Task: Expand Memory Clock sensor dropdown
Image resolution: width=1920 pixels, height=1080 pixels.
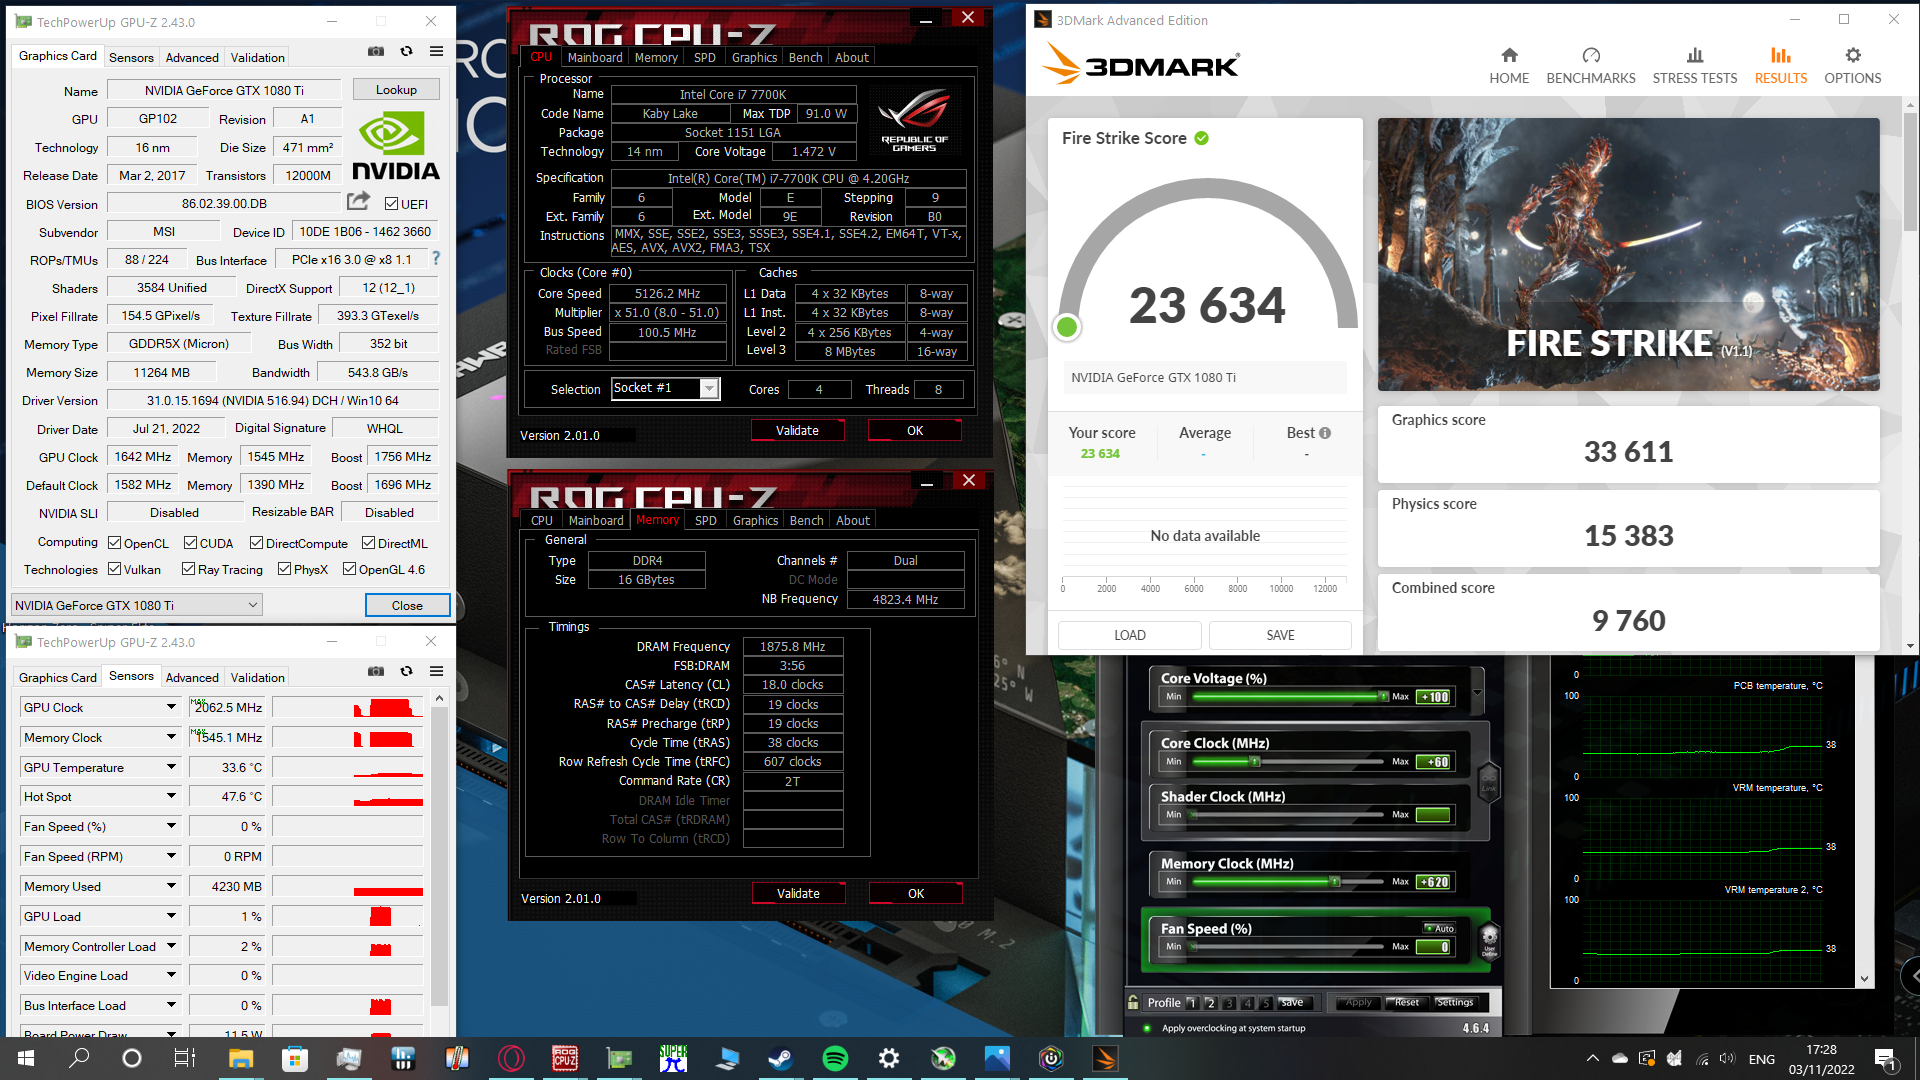Action: pyautogui.click(x=171, y=737)
